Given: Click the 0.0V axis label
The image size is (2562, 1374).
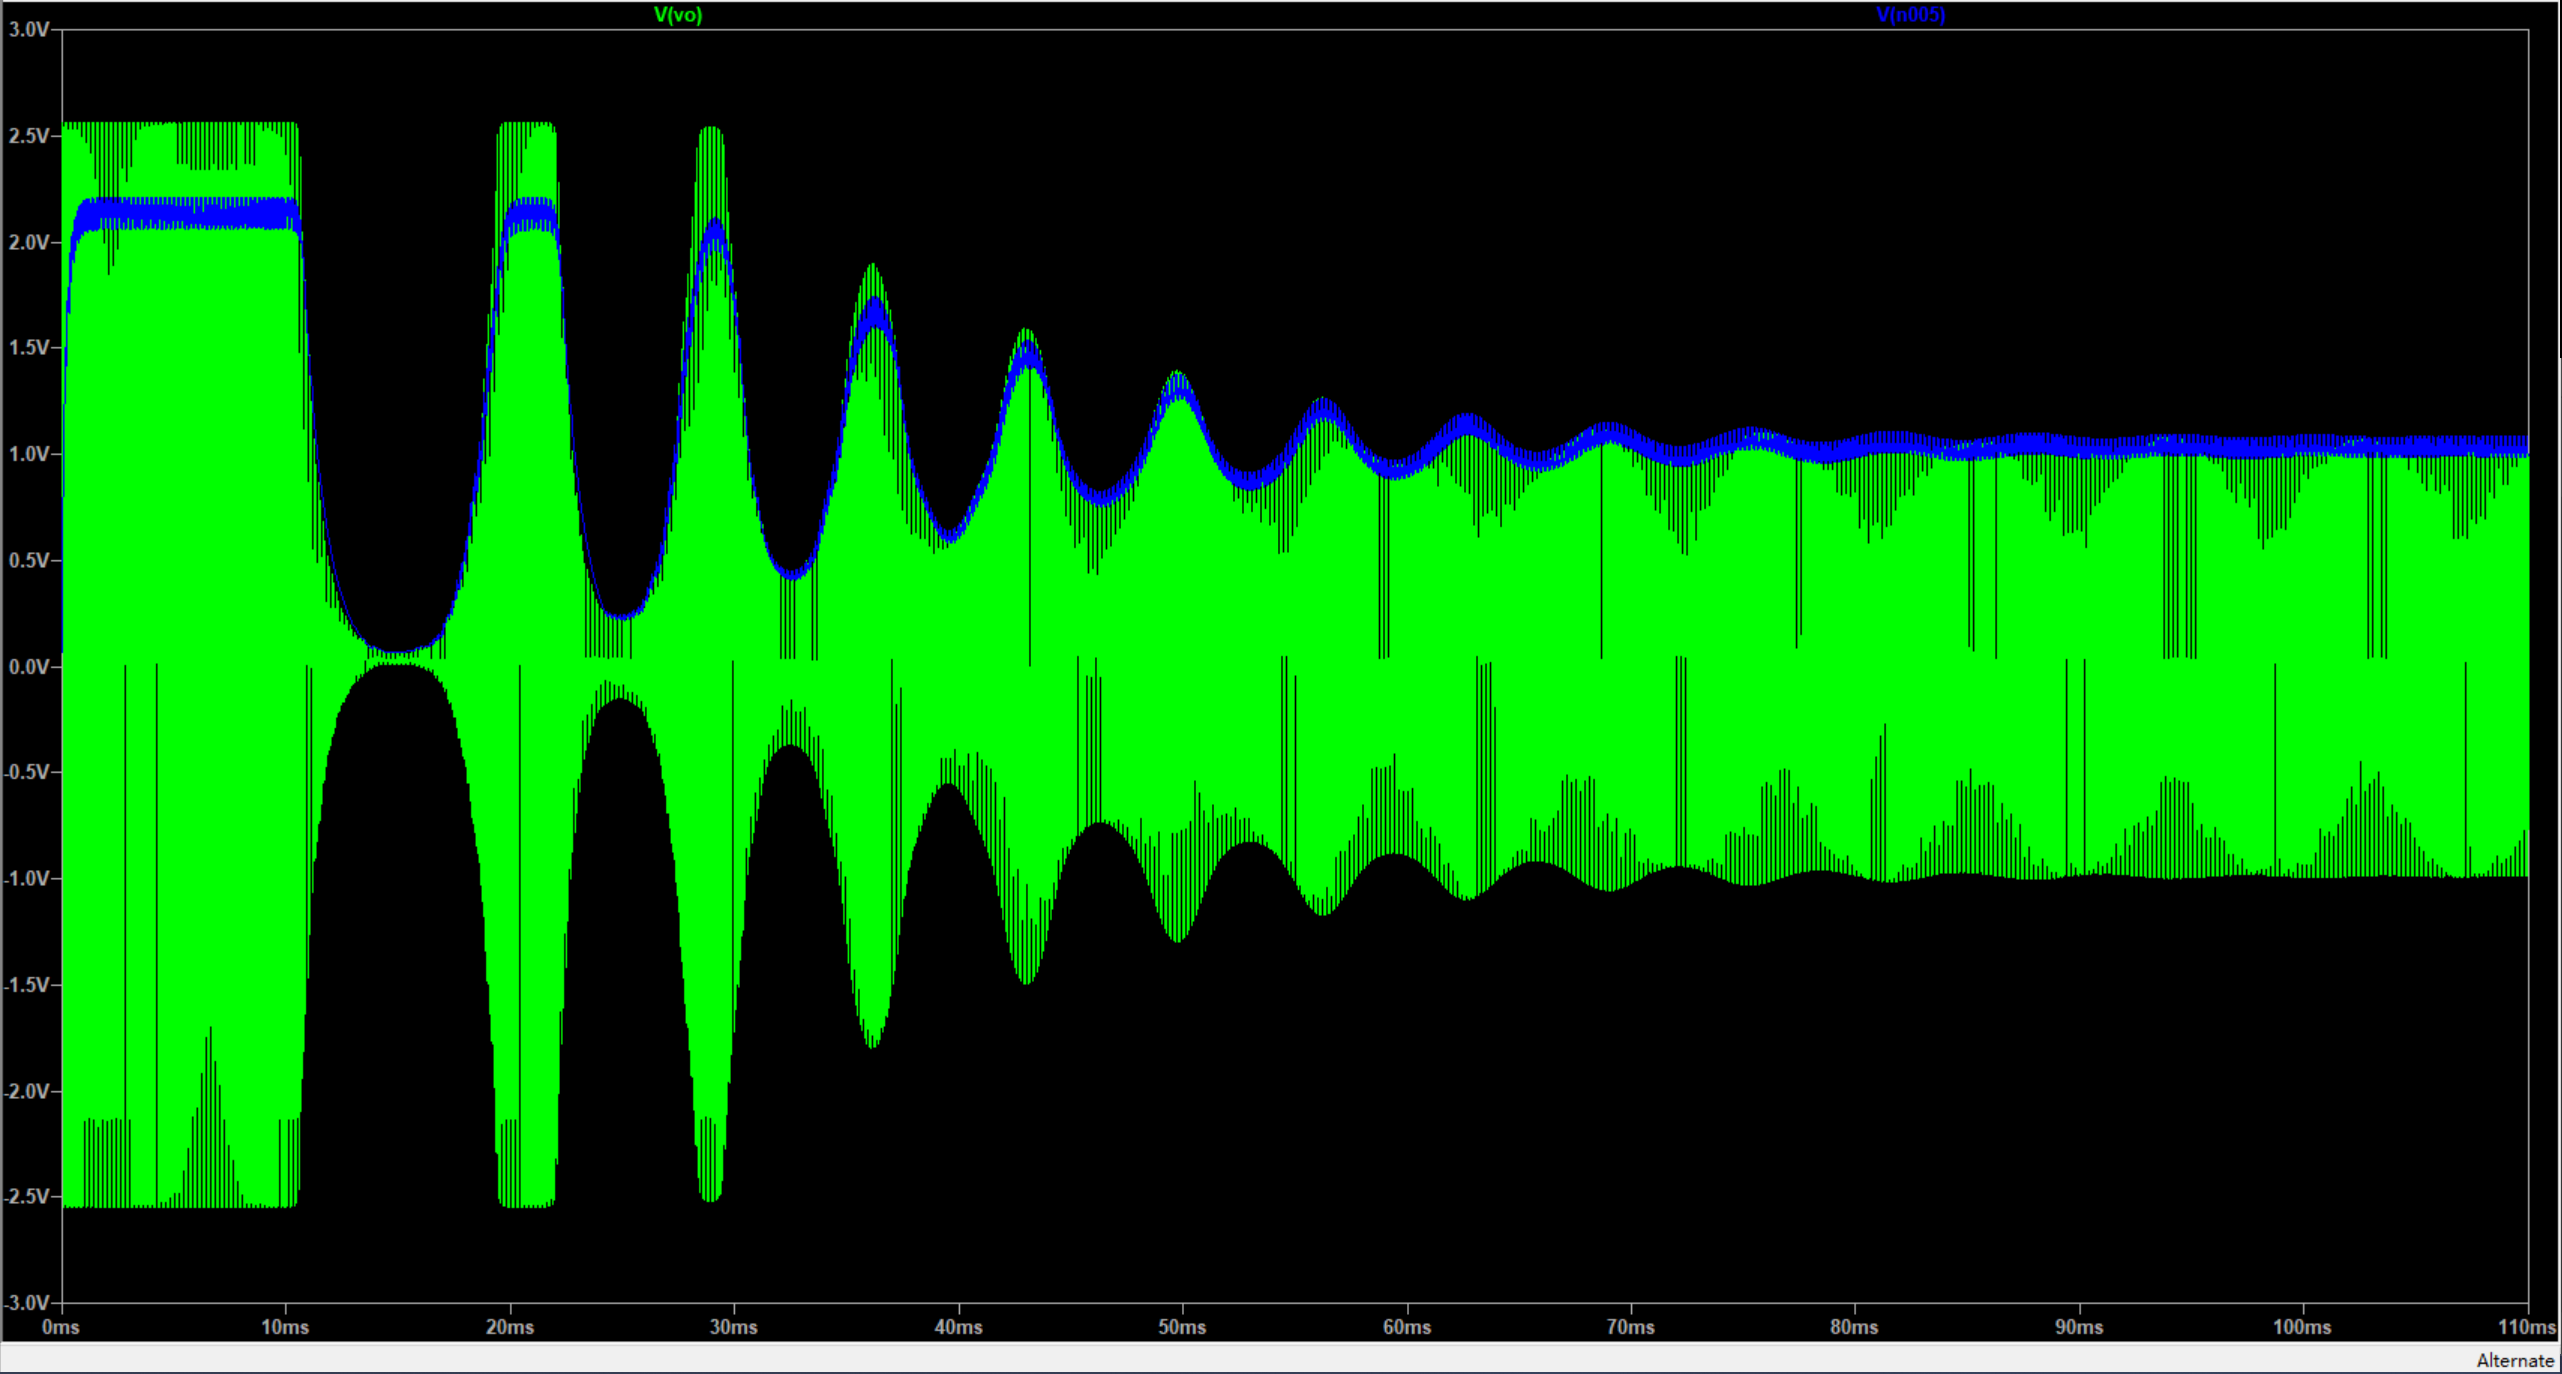Looking at the screenshot, I should tap(29, 667).
